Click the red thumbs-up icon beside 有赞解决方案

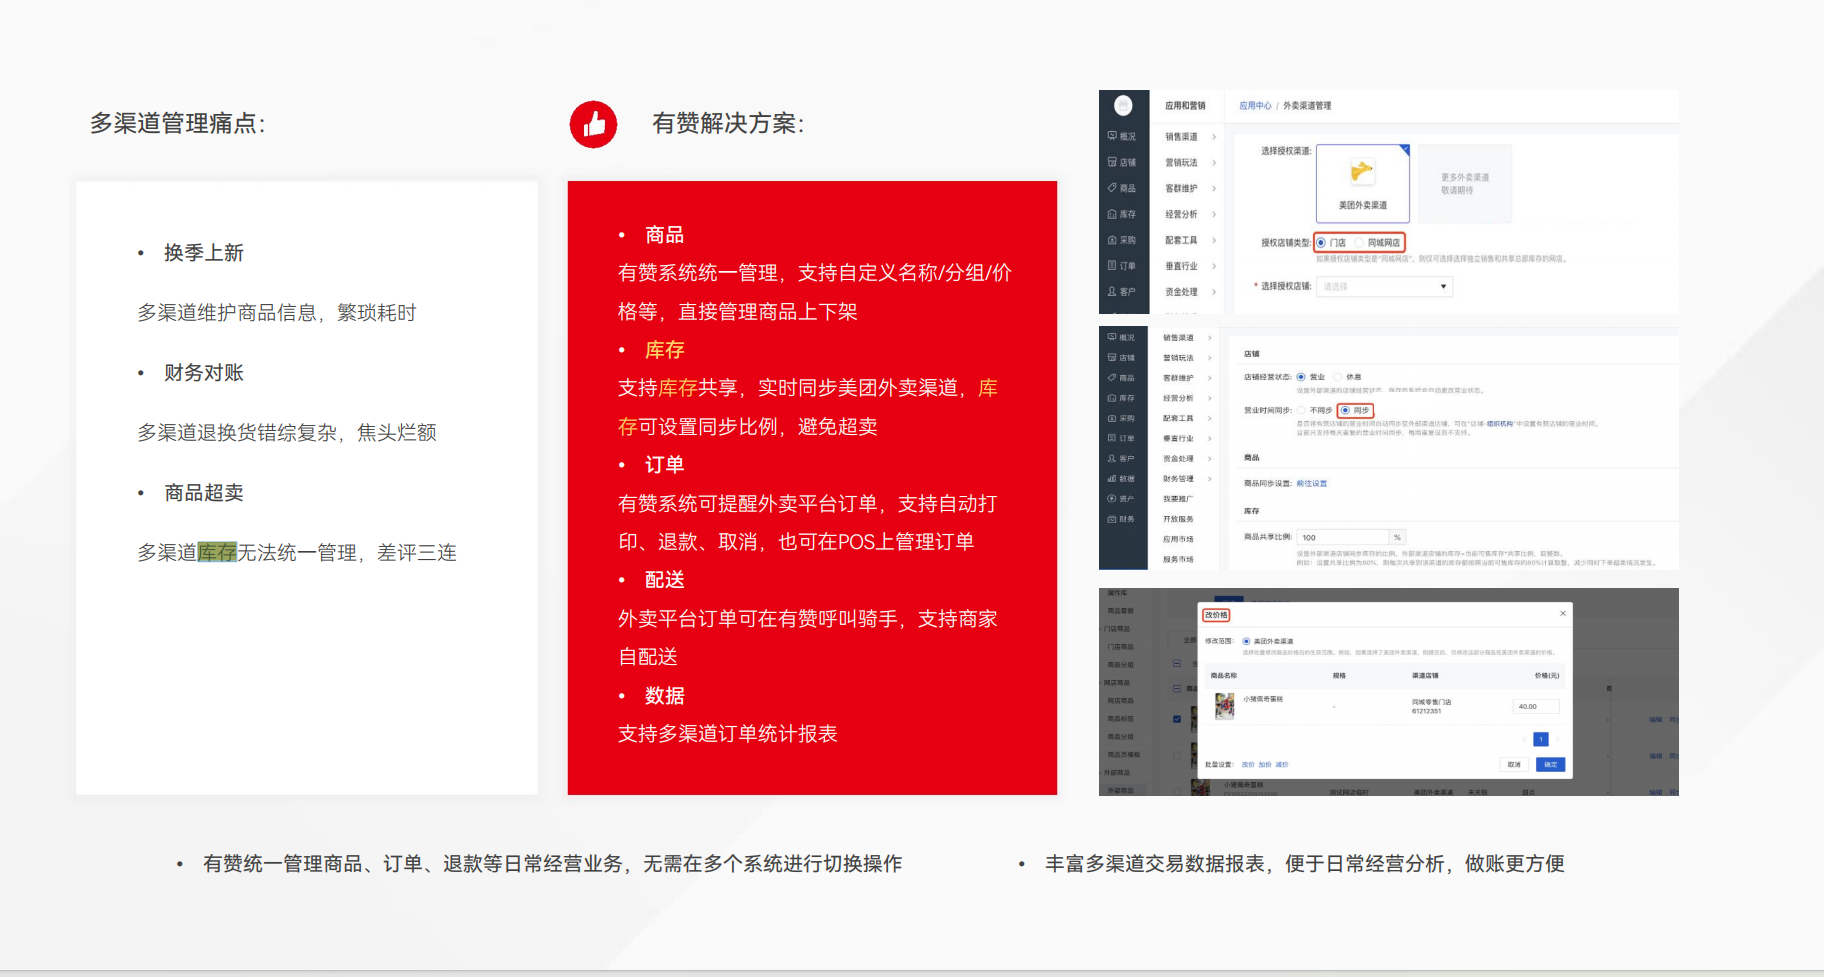tap(593, 124)
